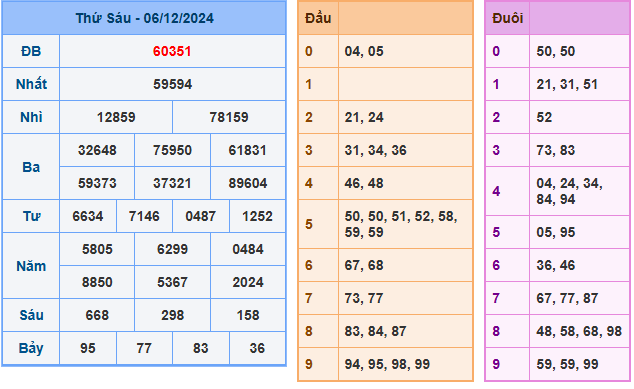This screenshot has height=389, width=634.
Task: Click the Bảy row cell showing 36
Action: 258,348
